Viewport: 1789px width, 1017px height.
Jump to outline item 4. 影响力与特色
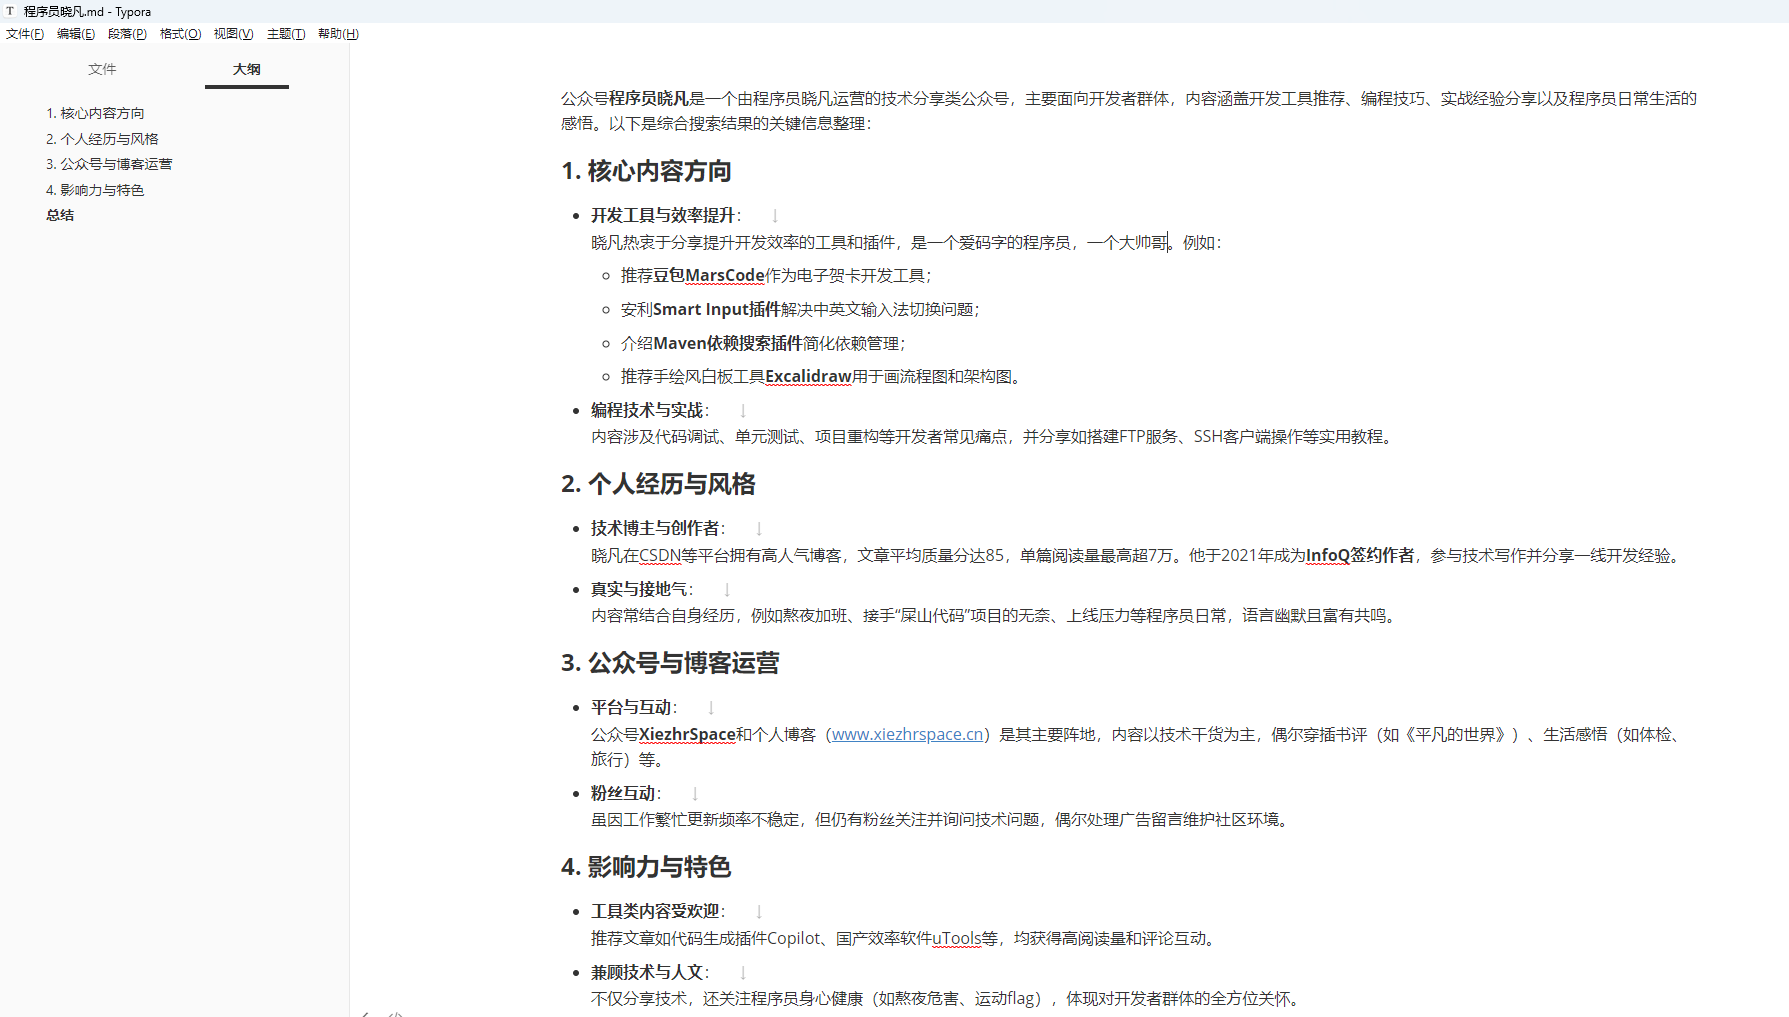click(x=96, y=189)
